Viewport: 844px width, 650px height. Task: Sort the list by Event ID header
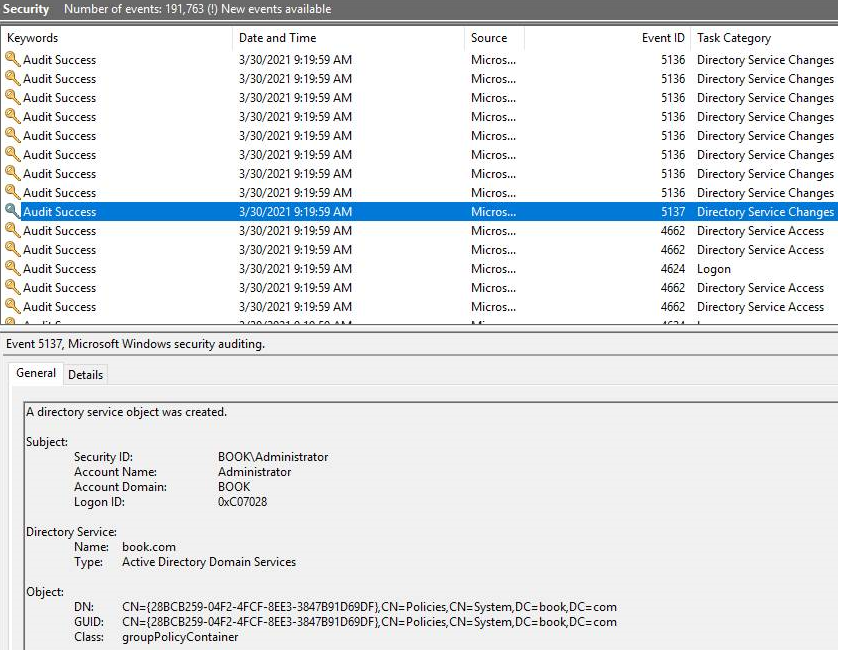663,38
